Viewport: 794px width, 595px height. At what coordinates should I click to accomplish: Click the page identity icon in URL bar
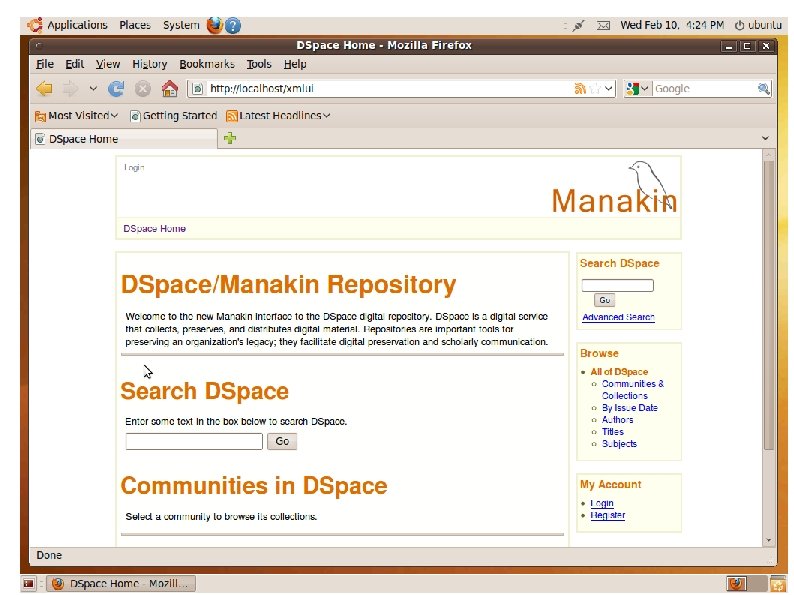(x=197, y=89)
